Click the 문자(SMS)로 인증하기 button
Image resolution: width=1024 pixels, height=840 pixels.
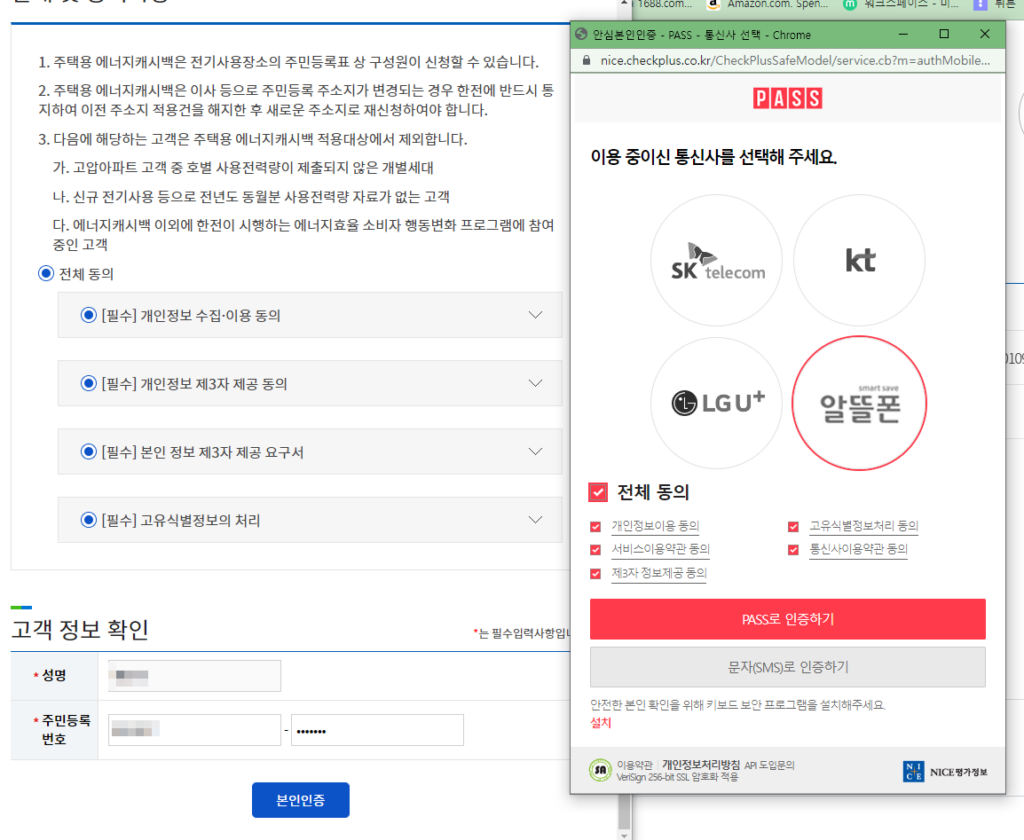tap(788, 667)
